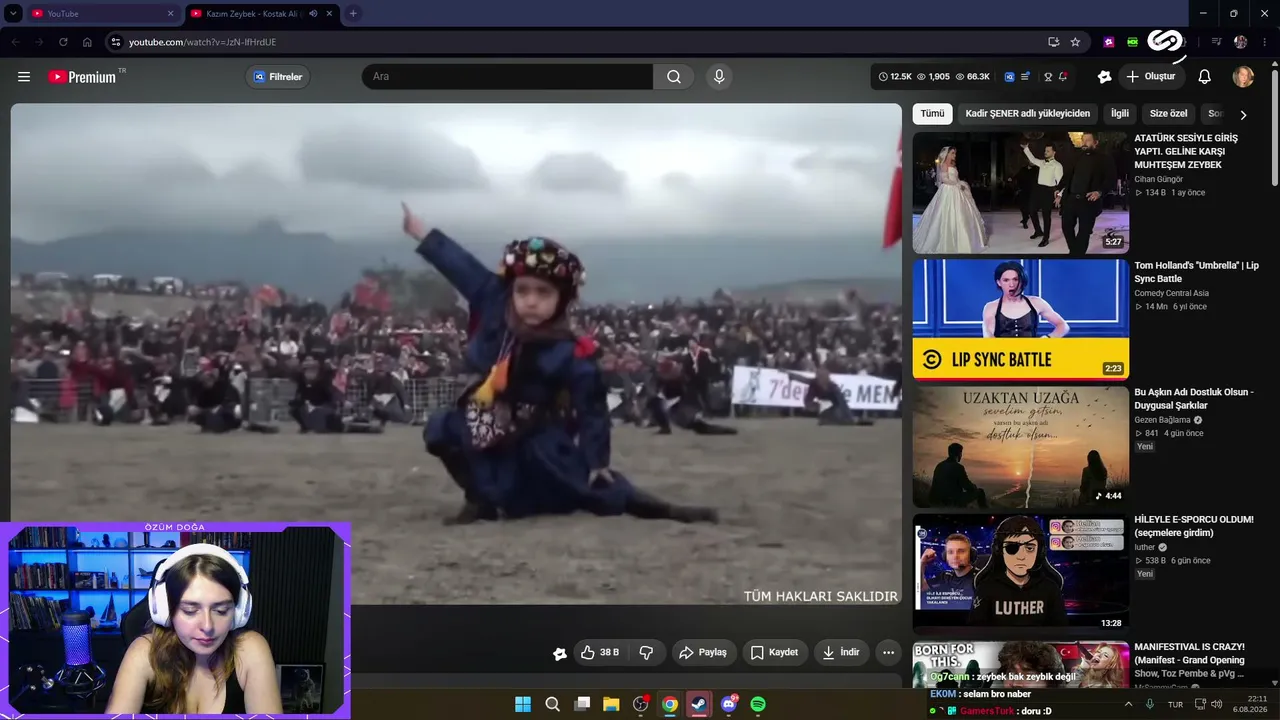The height and width of the screenshot is (720, 1280).
Task: Click the Filtreler button
Action: tap(278, 77)
